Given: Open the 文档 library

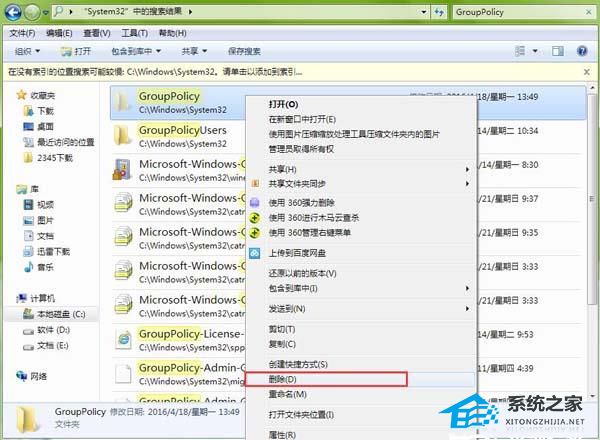Looking at the screenshot, I should coord(39,236).
